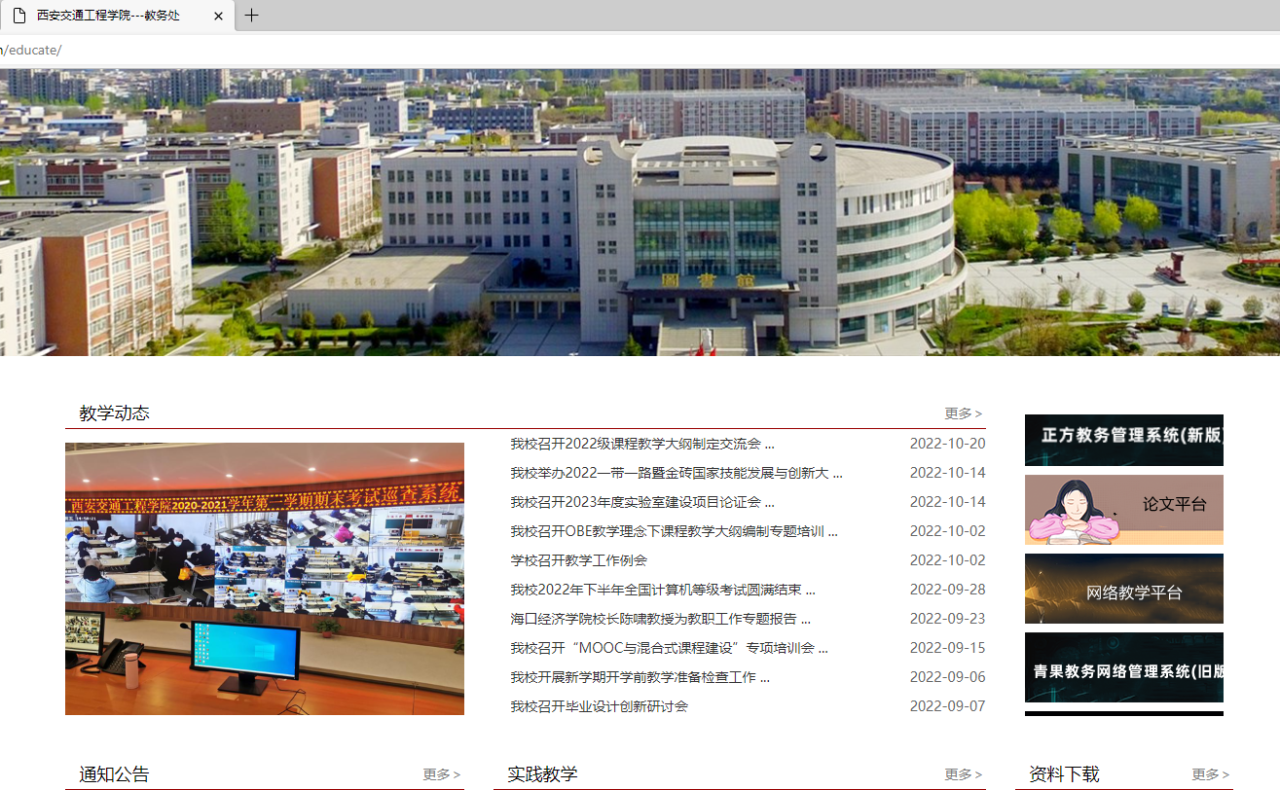This screenshot has height=790, width=1280.
Task: Expand 更多 next to 资料下载
Action: [x=1209, y=775]
